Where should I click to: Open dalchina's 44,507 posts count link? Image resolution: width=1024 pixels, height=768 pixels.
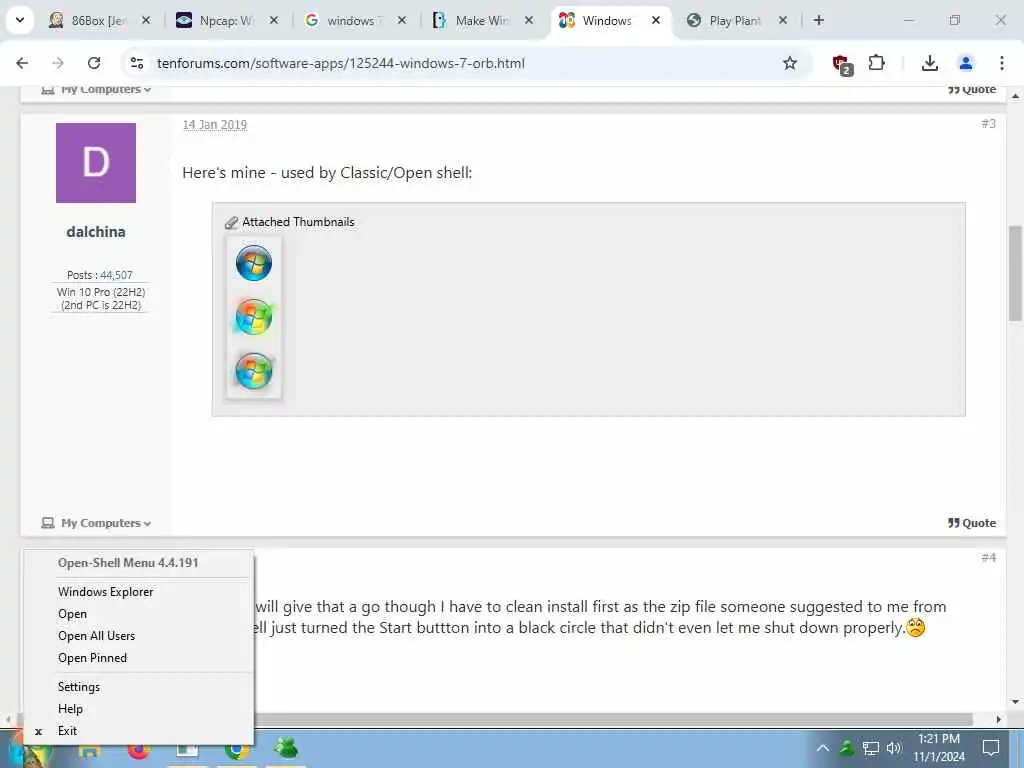coord(116,275)
